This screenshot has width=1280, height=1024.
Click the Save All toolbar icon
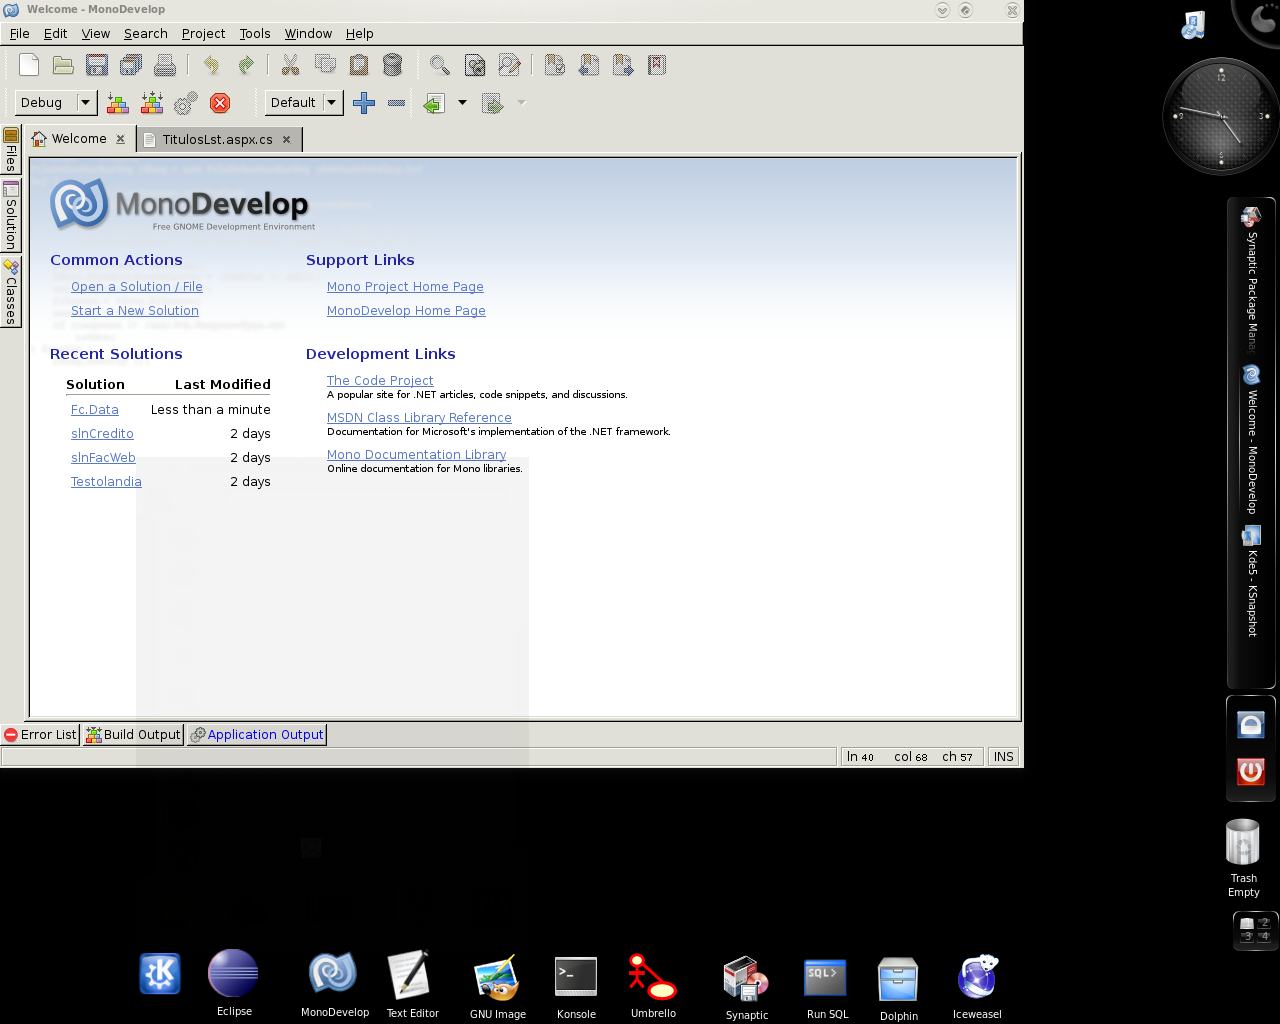coord(131,66)
